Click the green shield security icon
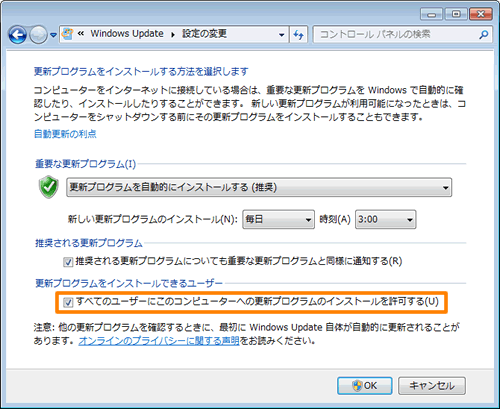 click(x=49, y=187)
